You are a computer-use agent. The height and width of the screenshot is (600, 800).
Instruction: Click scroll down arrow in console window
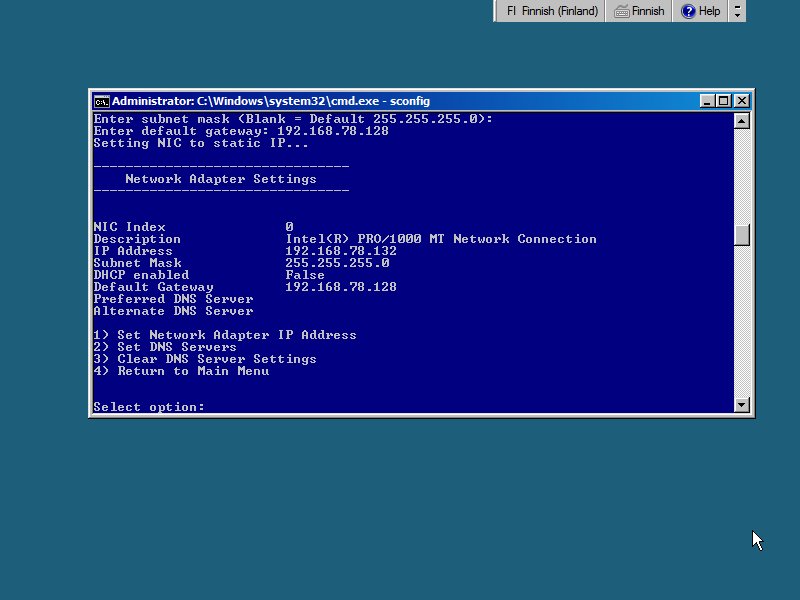(741, 405)
